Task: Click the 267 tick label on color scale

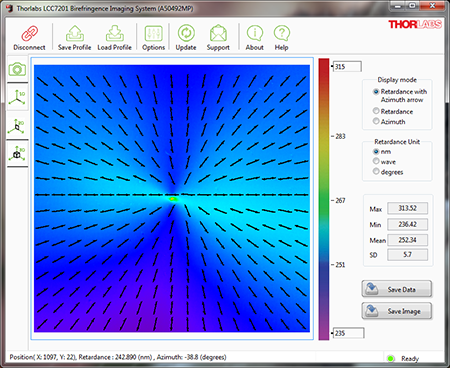Action: [340, 200]
